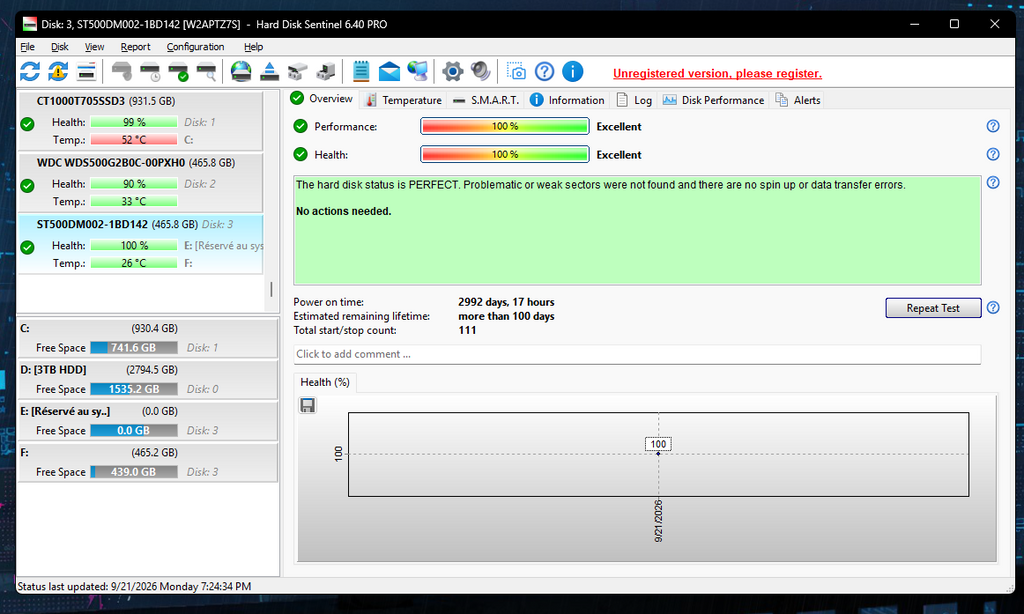
Task: Click the 1535.2 GB free space bar
Action: tap(134, 389)
